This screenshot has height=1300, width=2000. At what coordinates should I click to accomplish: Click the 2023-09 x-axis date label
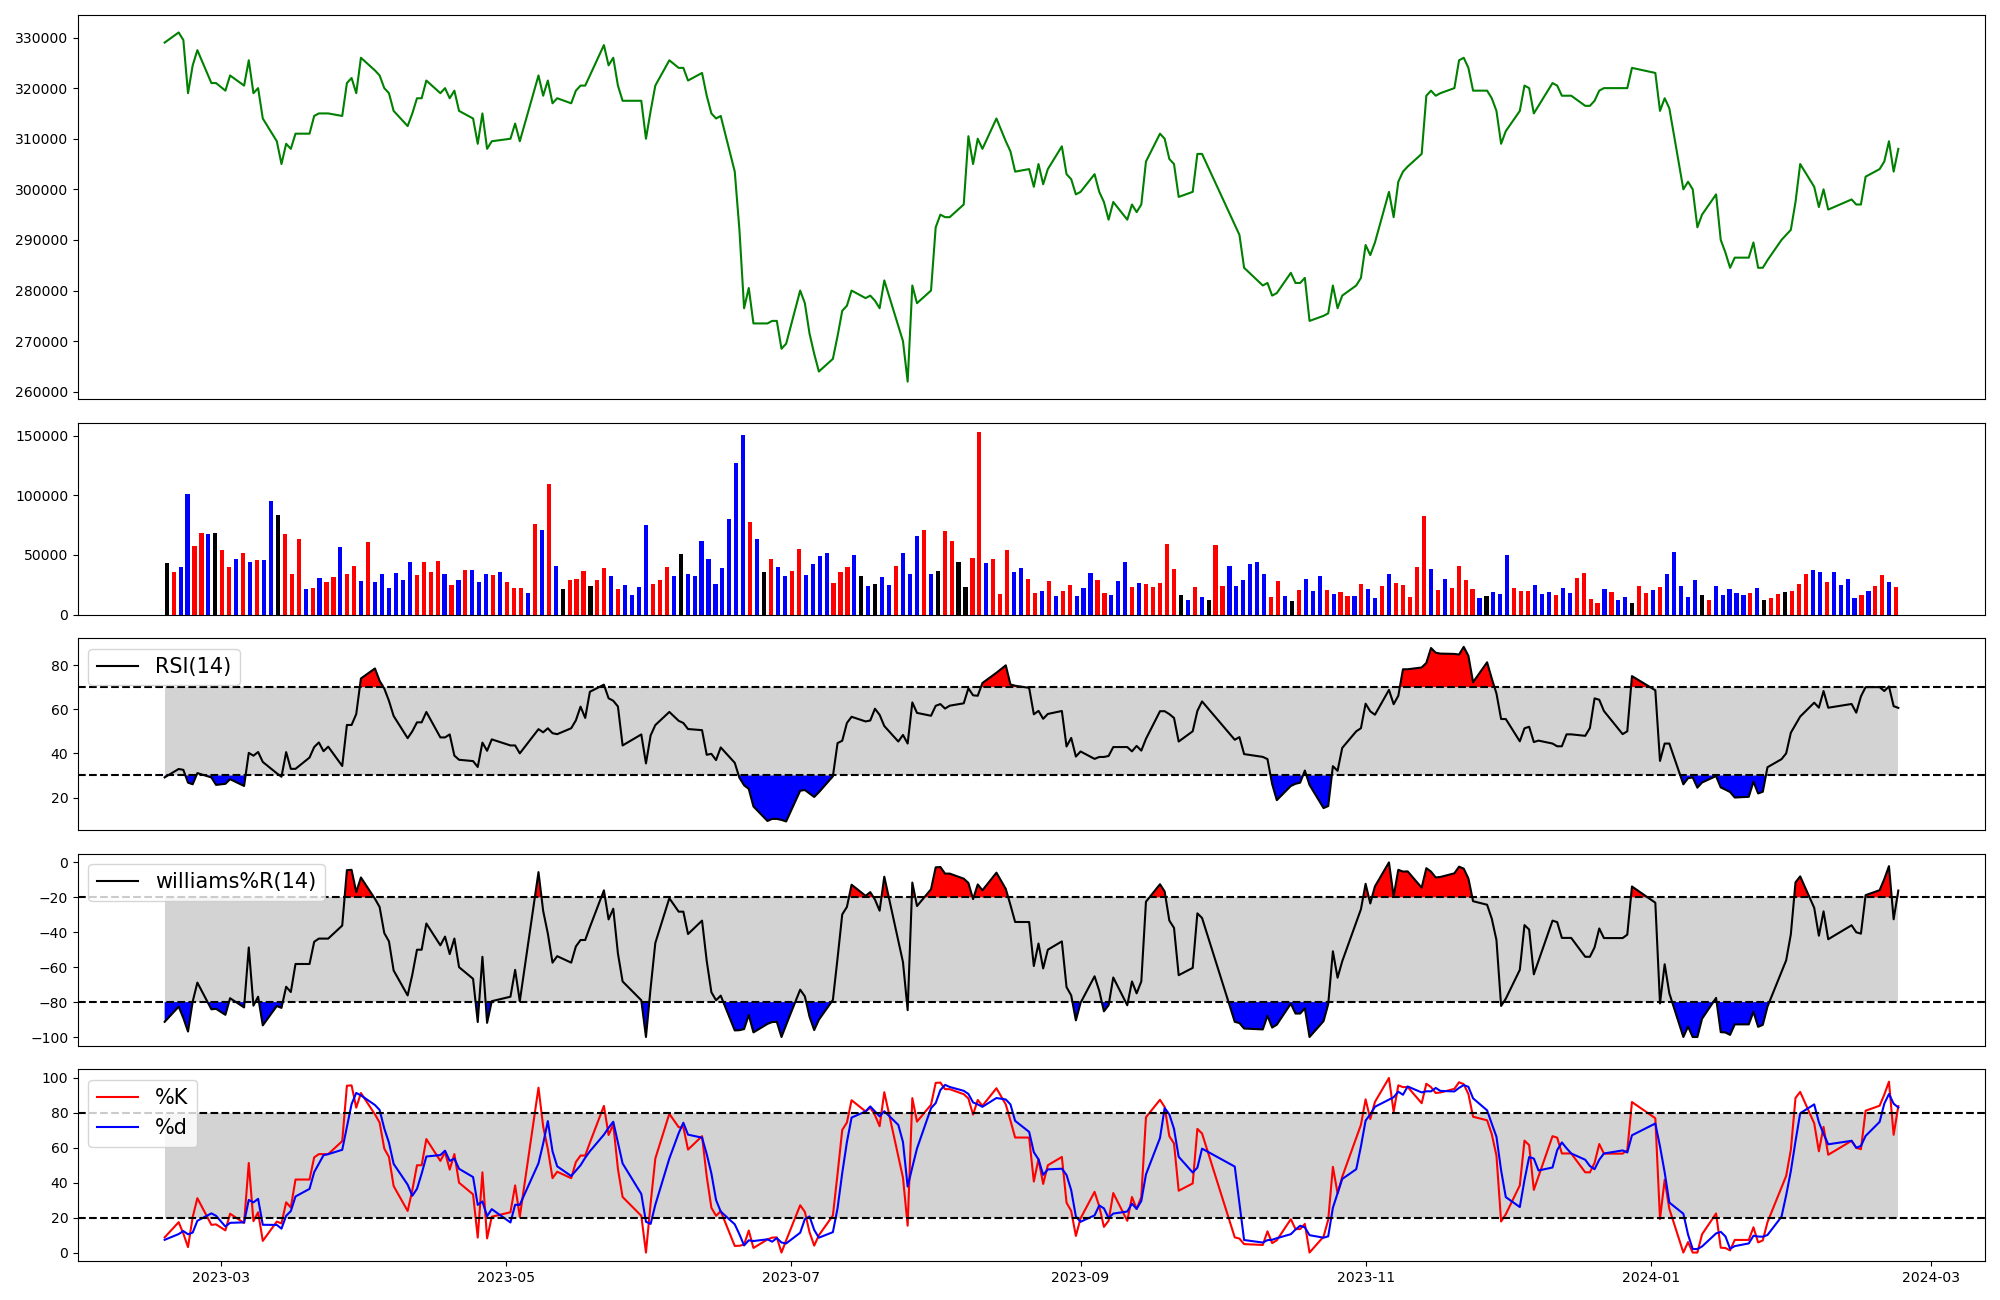point(1080,1277)
